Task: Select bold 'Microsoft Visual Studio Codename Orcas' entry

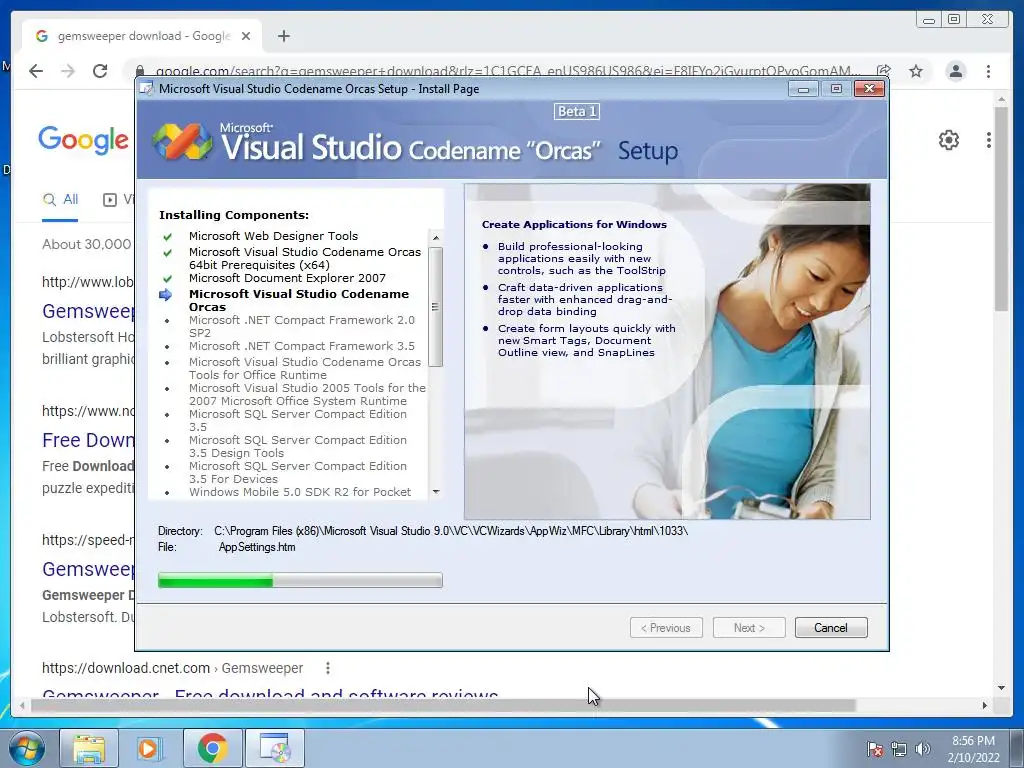Action: pyautogui.click(x=298, y=300)
